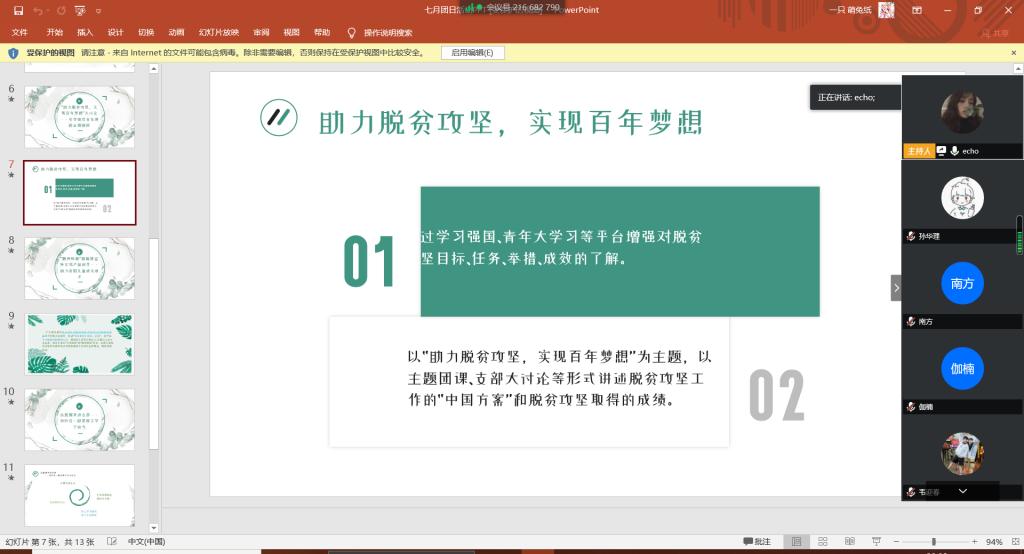Screen dimensions: 1024x554
Task: Open the 插入 ribbon tab
Action: pyautogui.click(x=85, y=32)
